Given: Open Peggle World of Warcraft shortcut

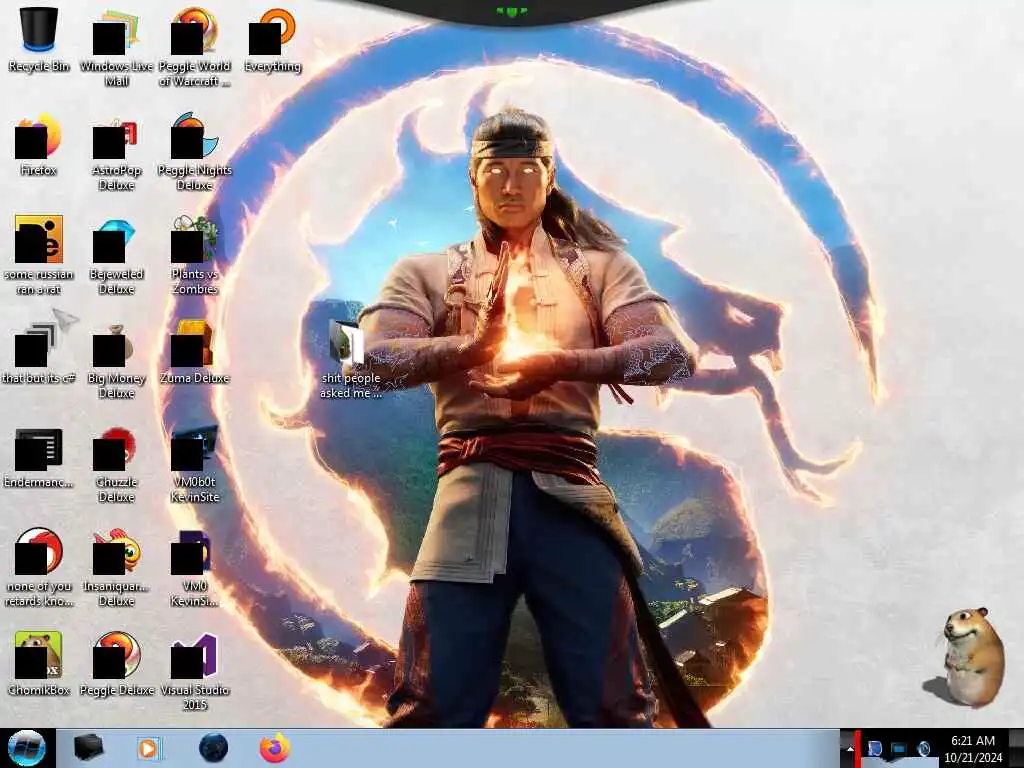Looking at the screenshot, I should 195,47.
